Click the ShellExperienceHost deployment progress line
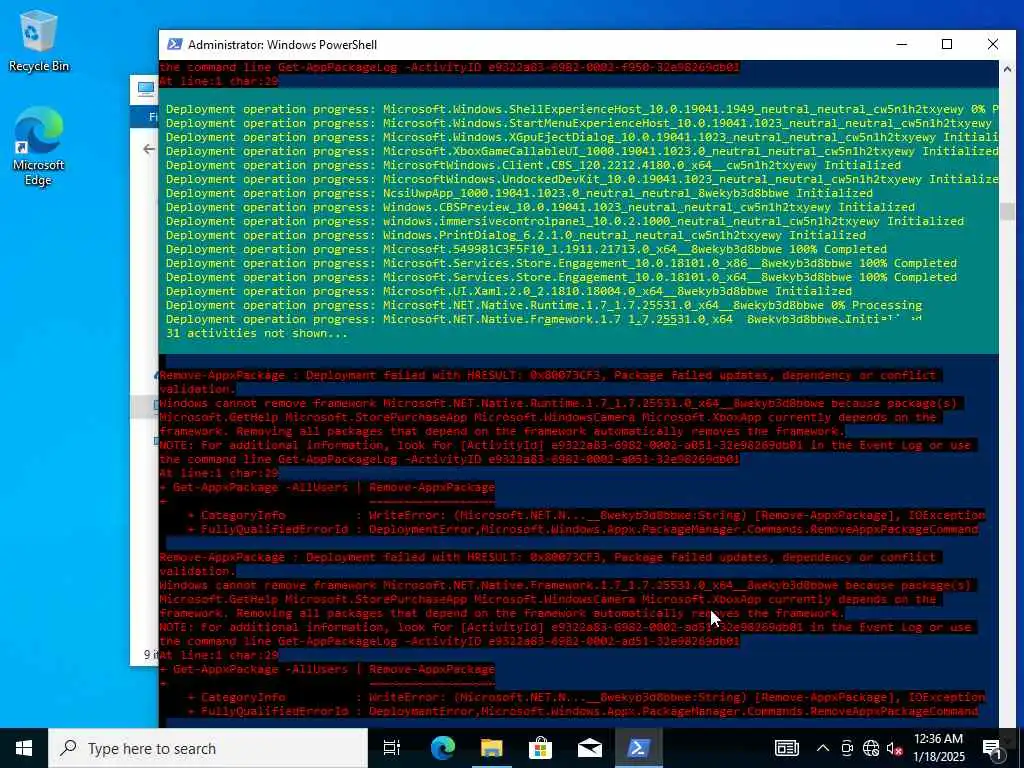This screenshot has width=1024, height=768. click(x=582, y=109)
